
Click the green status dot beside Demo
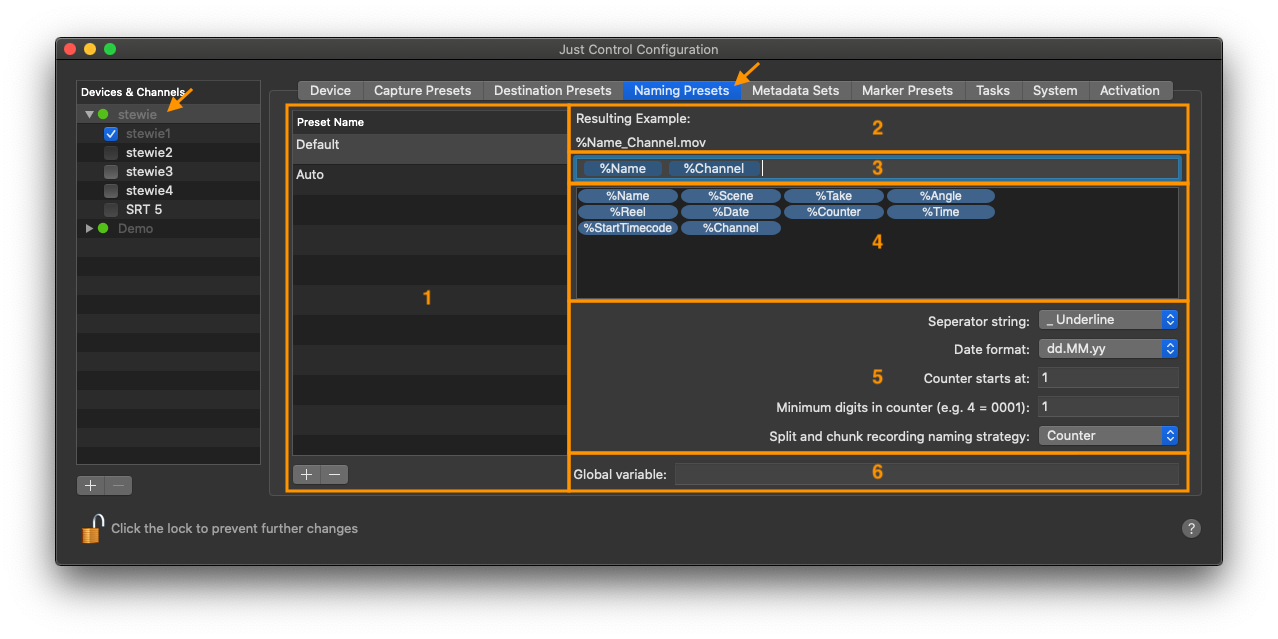[x=103, y=228]
